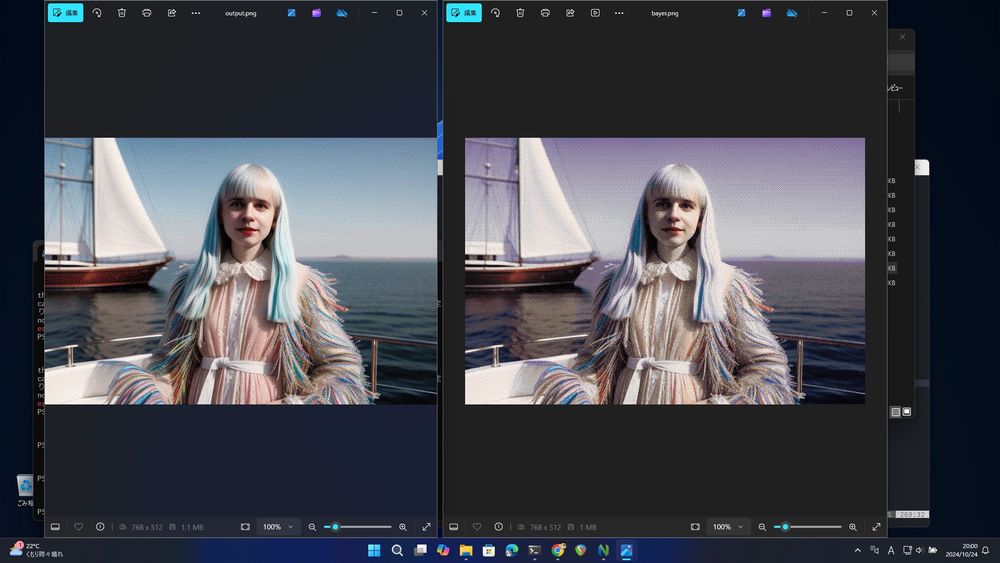This screenshot has width=1000, height=563.
Task: Enter fullscreen in bayer.png window
Action: coord(876,527)
